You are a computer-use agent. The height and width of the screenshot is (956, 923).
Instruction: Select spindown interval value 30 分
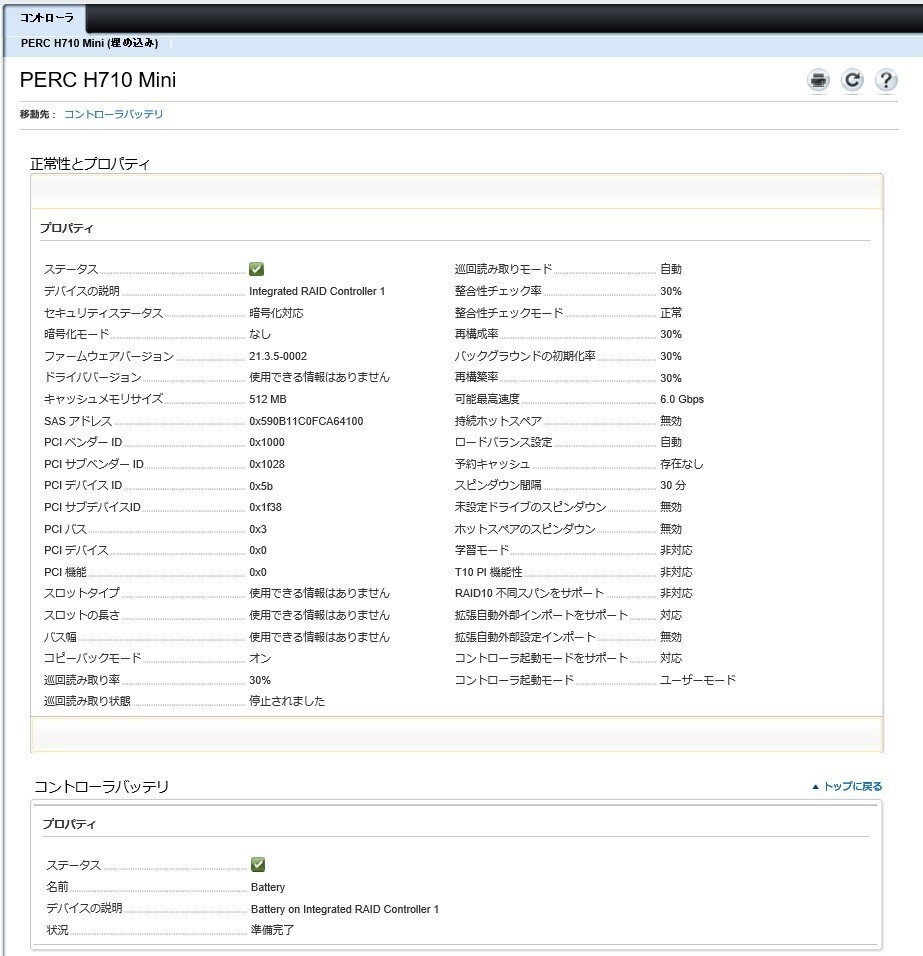click(673, 485)
